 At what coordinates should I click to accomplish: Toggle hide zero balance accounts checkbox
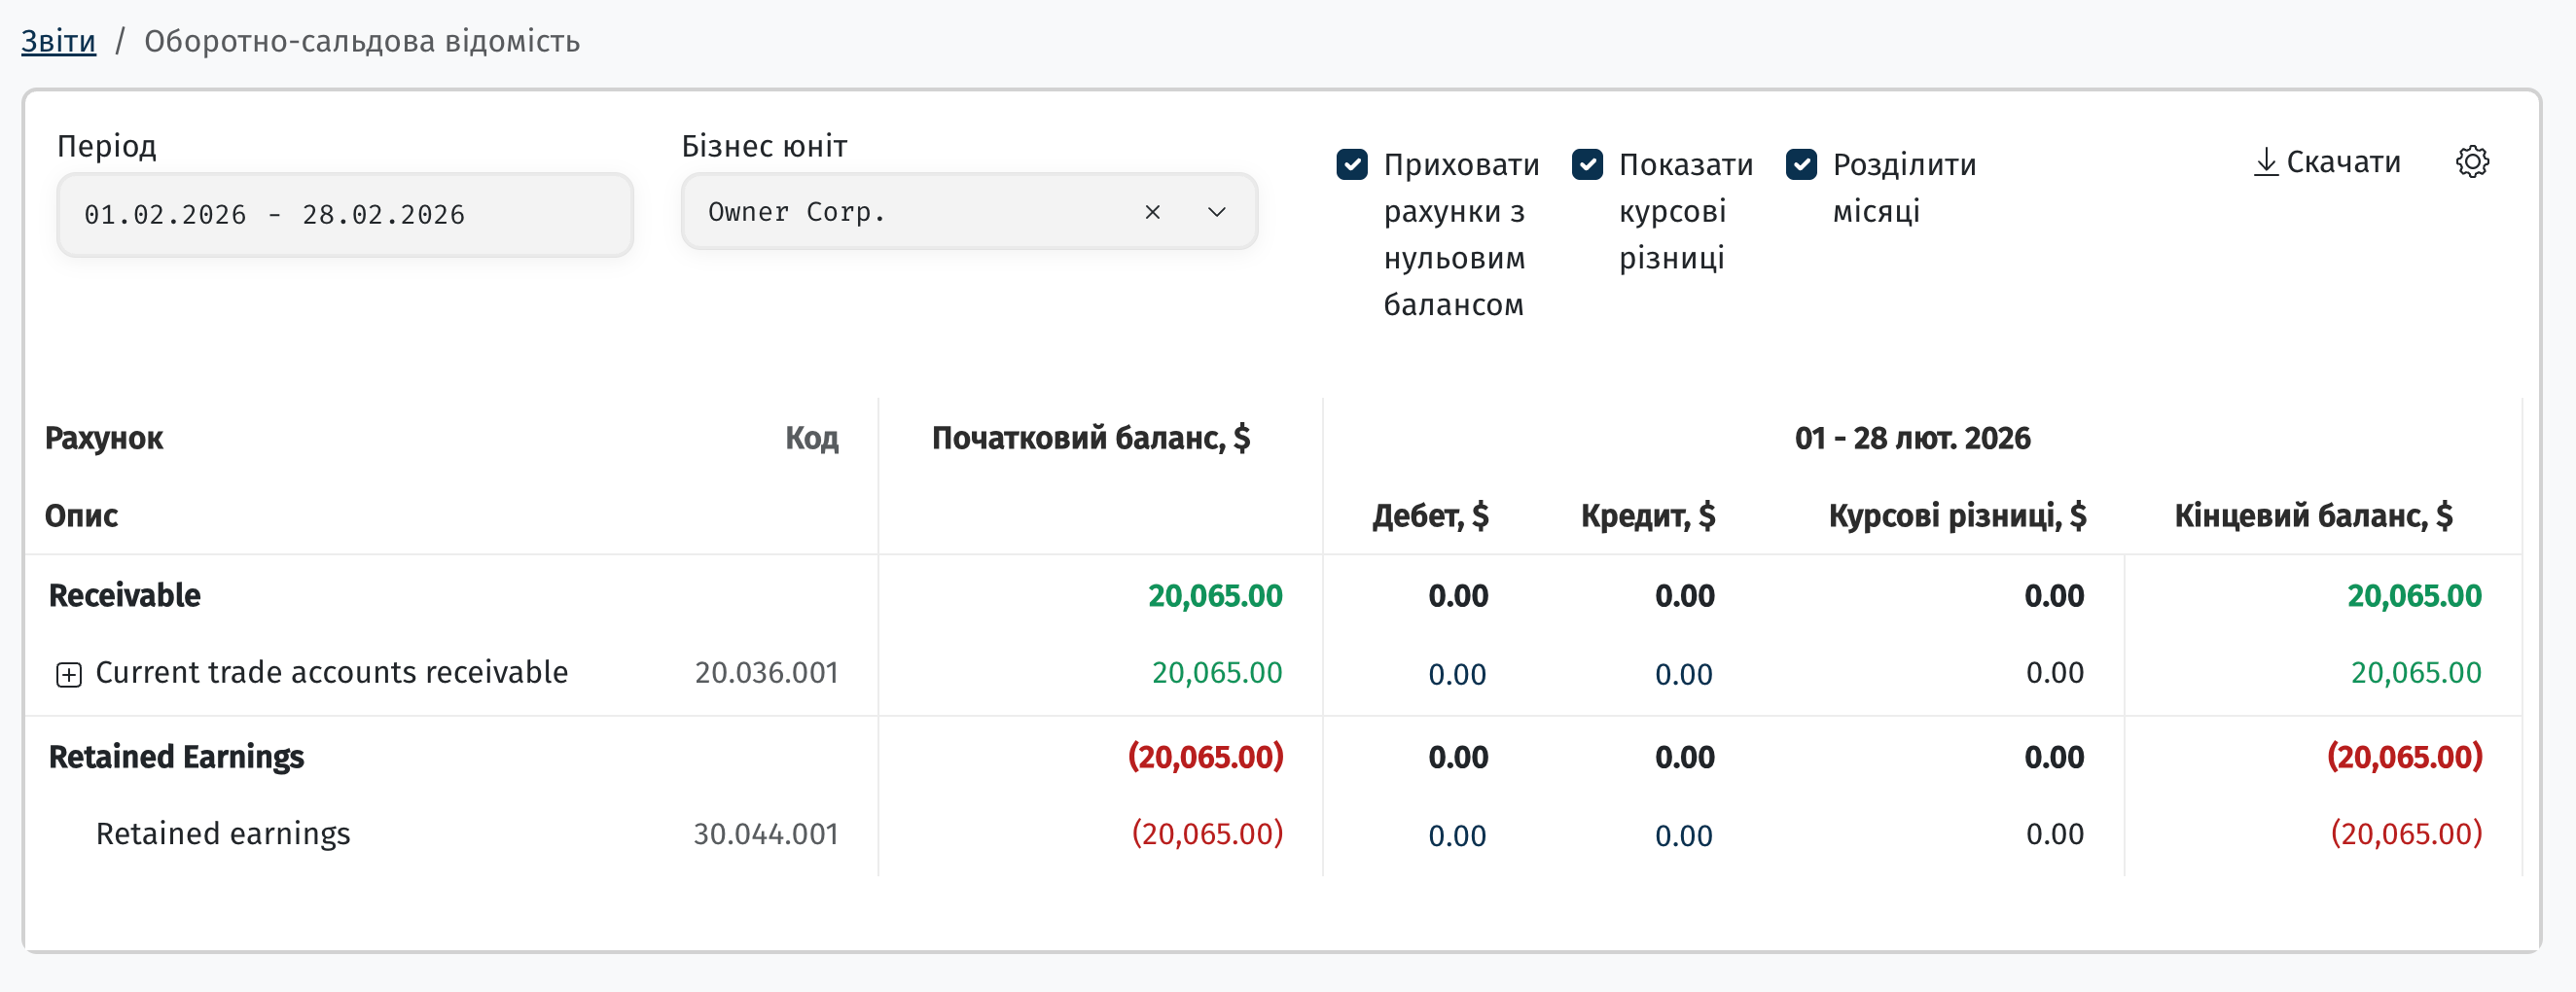(x=1352, y=164)
